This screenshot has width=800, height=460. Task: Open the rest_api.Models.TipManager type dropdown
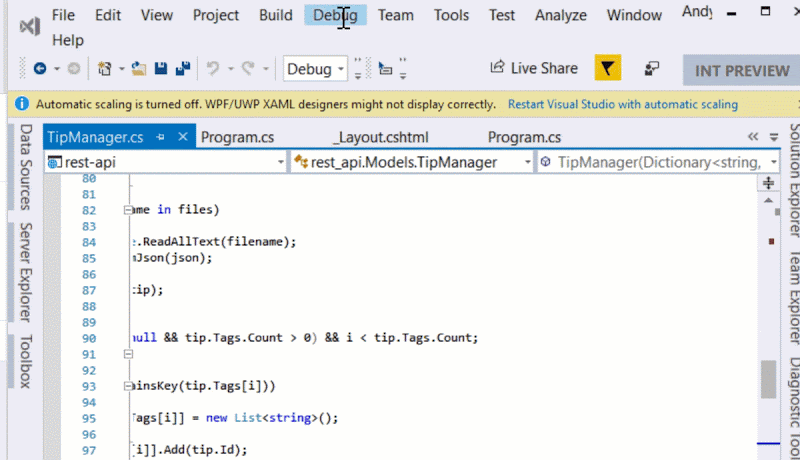pos(412,162)
